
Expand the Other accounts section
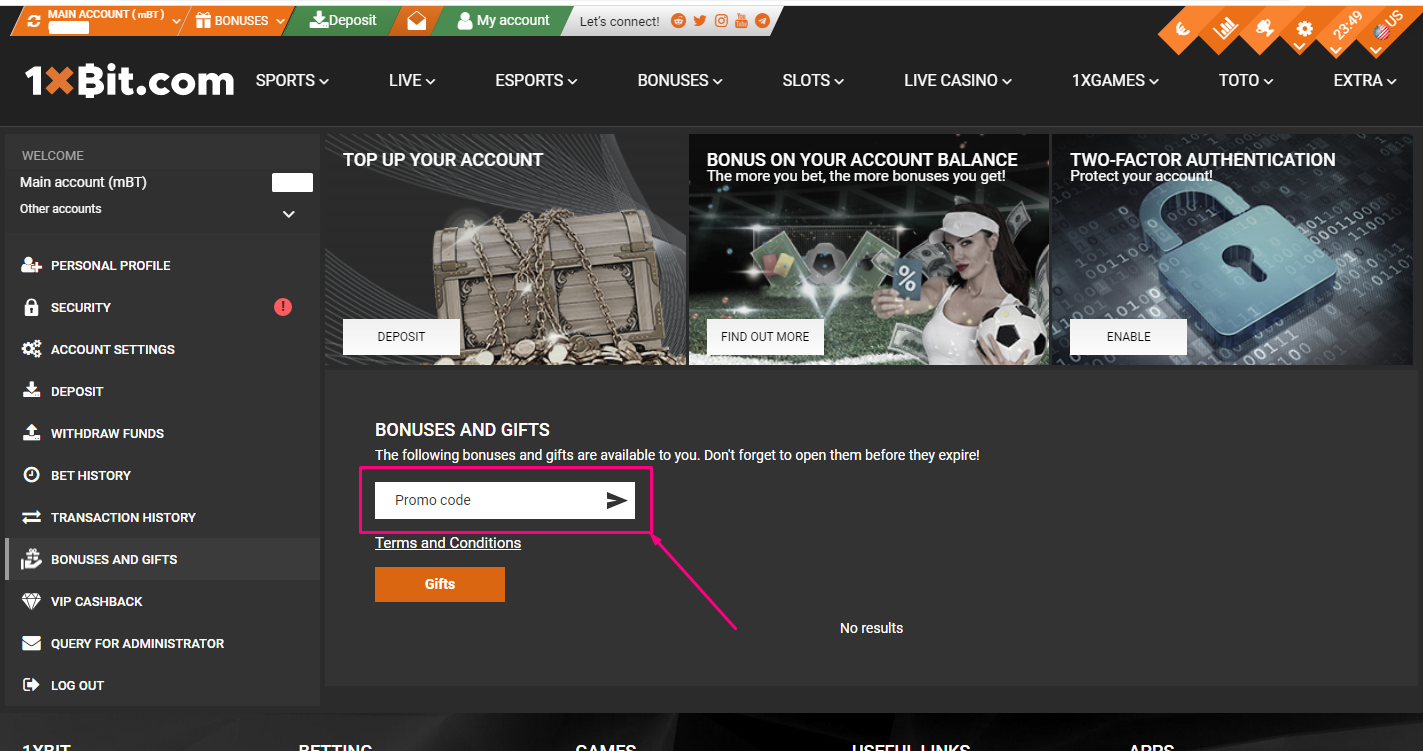tap(288, 212)
